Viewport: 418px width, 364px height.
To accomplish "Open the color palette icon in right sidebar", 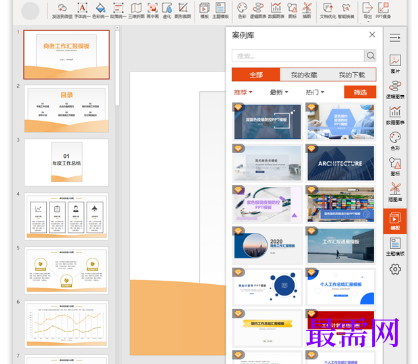I will click(395, 137).
